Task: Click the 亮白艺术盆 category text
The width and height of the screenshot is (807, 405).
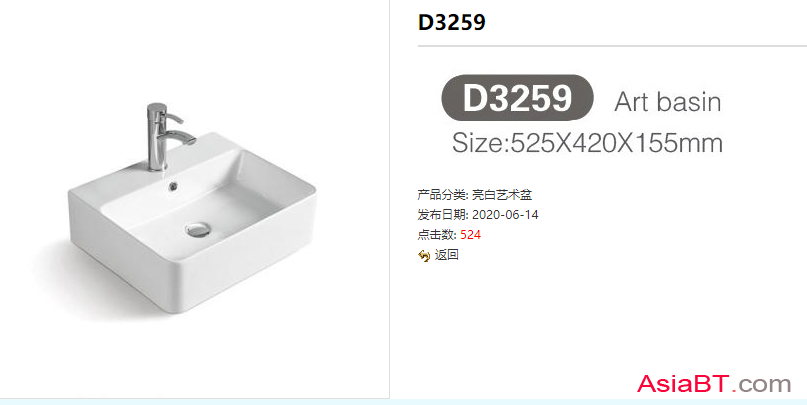Action: [502, 195]
